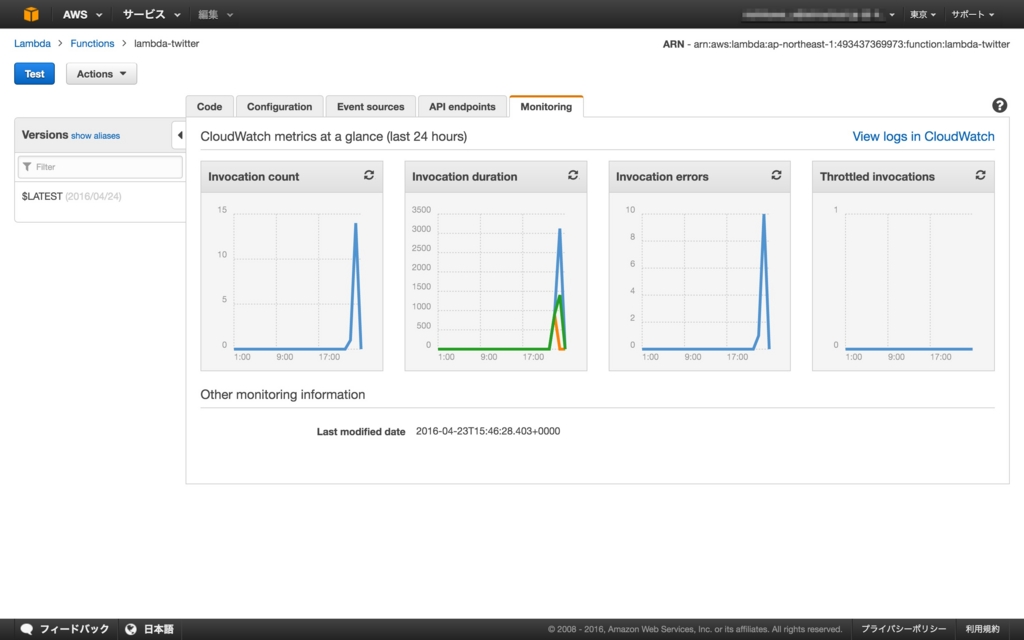
Task: Click the blue Test button
Action: [x=35, y=74]
